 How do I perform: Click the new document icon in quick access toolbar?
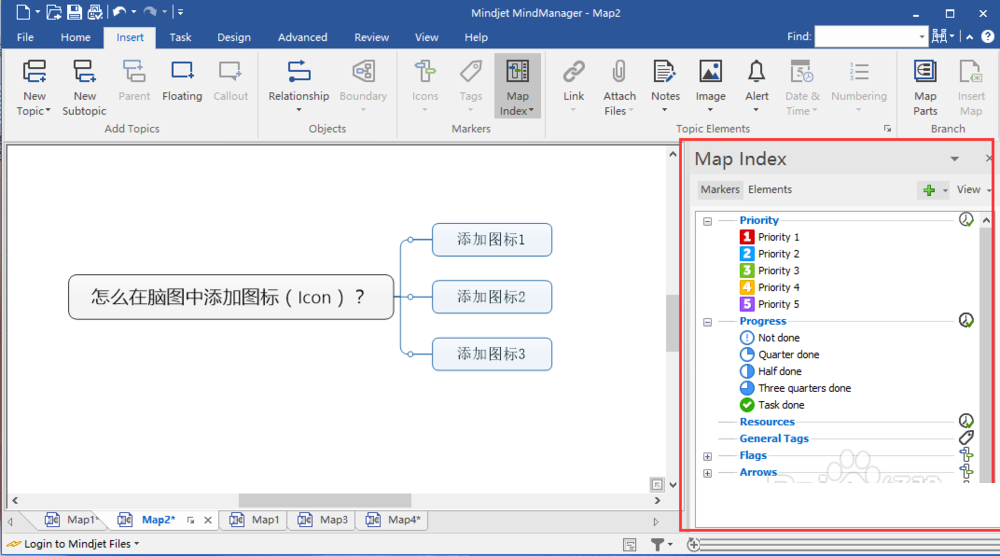point(23,11)
